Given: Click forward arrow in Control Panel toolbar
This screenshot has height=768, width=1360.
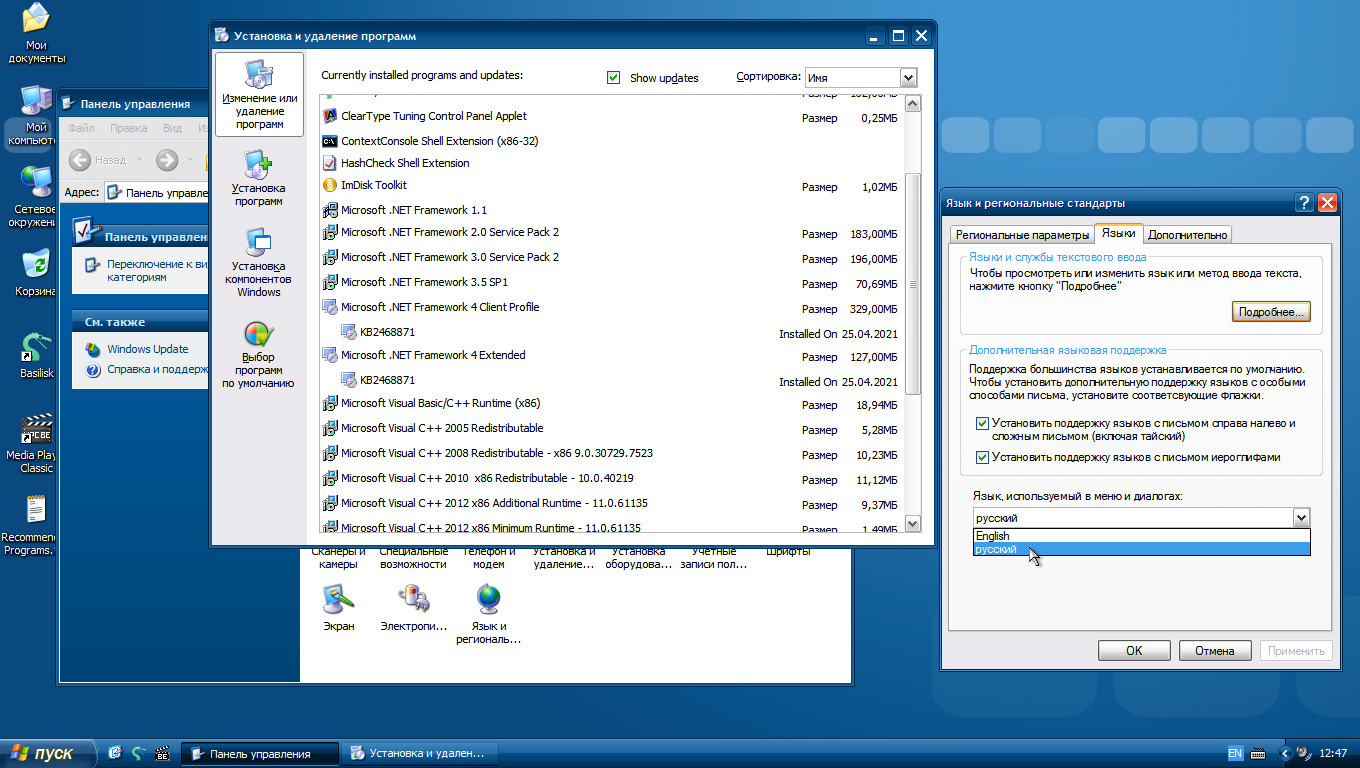Looking at the screenshot, I should click(167, 159).
